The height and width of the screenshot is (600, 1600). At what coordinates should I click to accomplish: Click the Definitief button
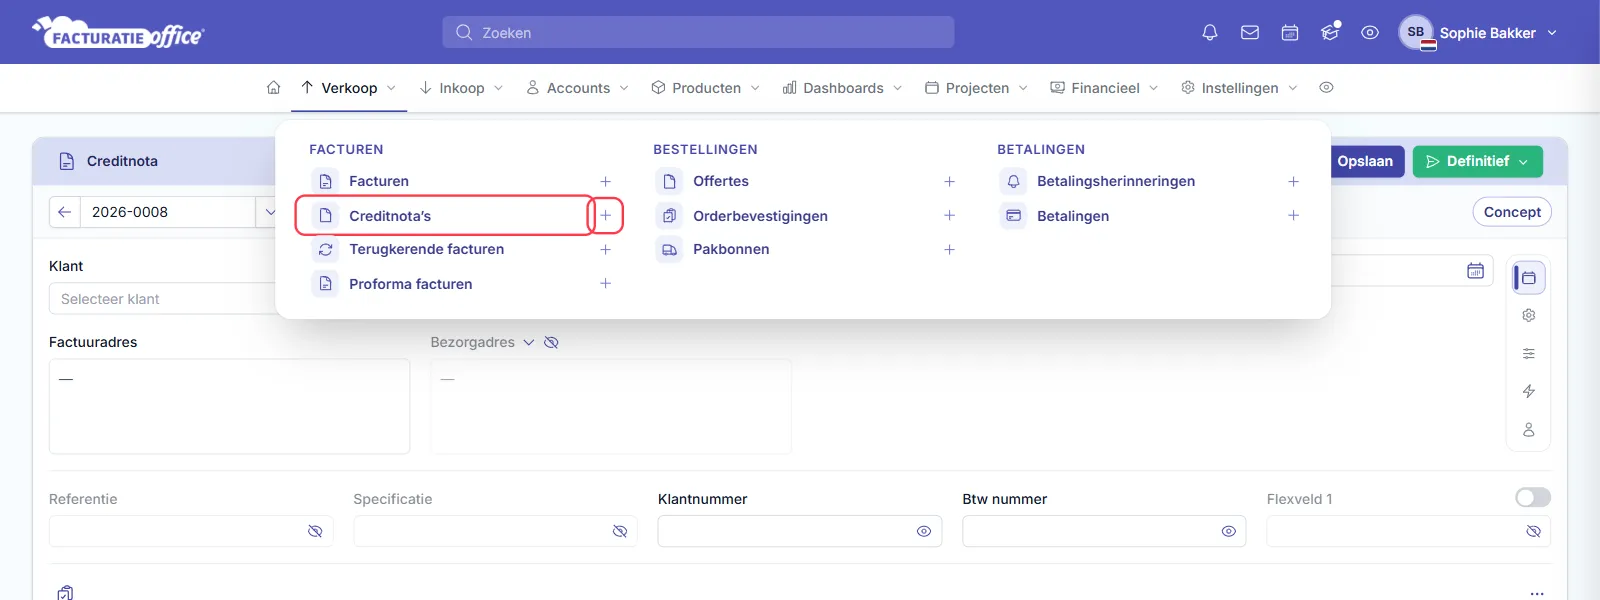pos(1478,161)
